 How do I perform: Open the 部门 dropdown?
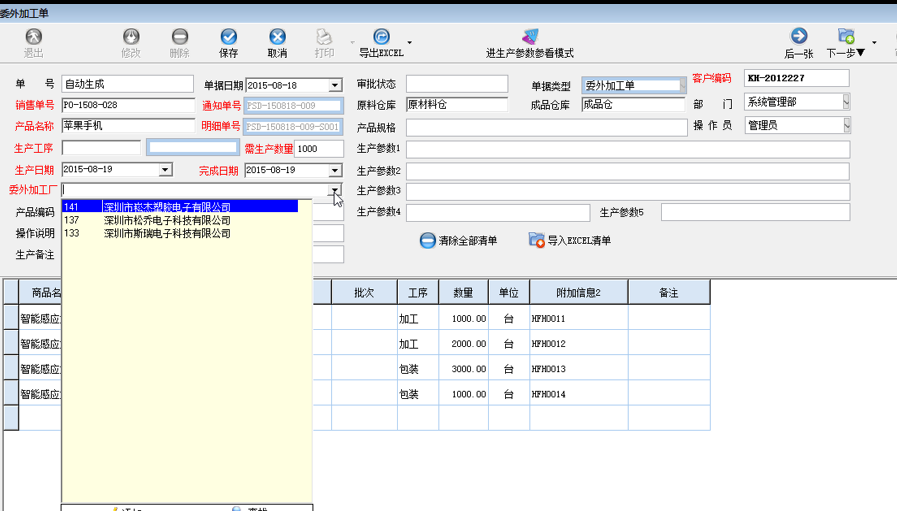point(846,102)
